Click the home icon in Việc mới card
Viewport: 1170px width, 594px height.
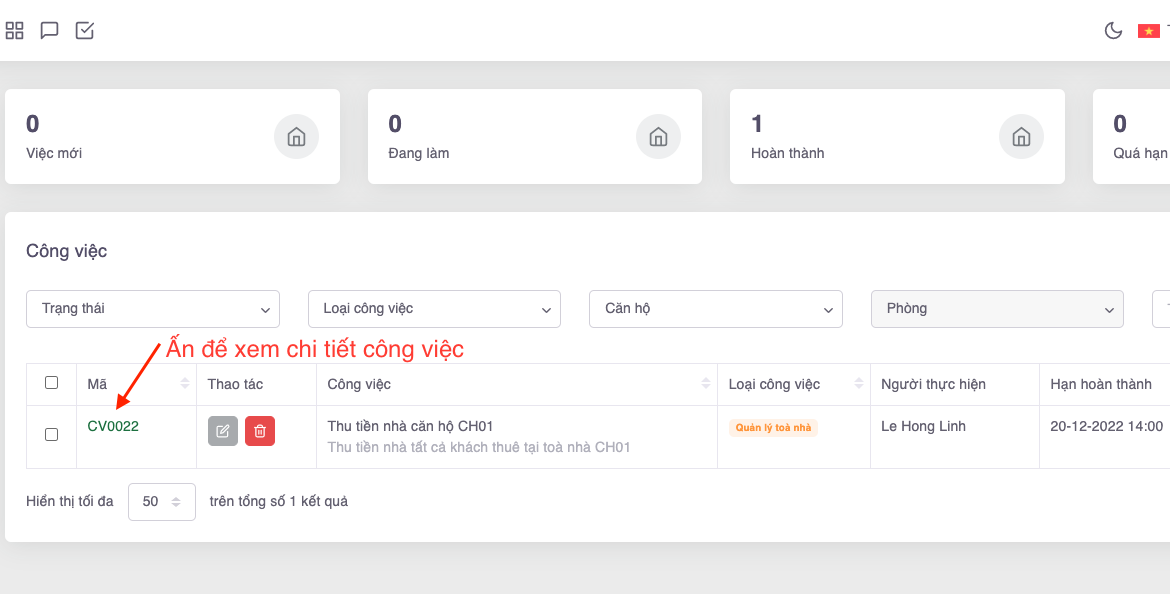point(297,137)
